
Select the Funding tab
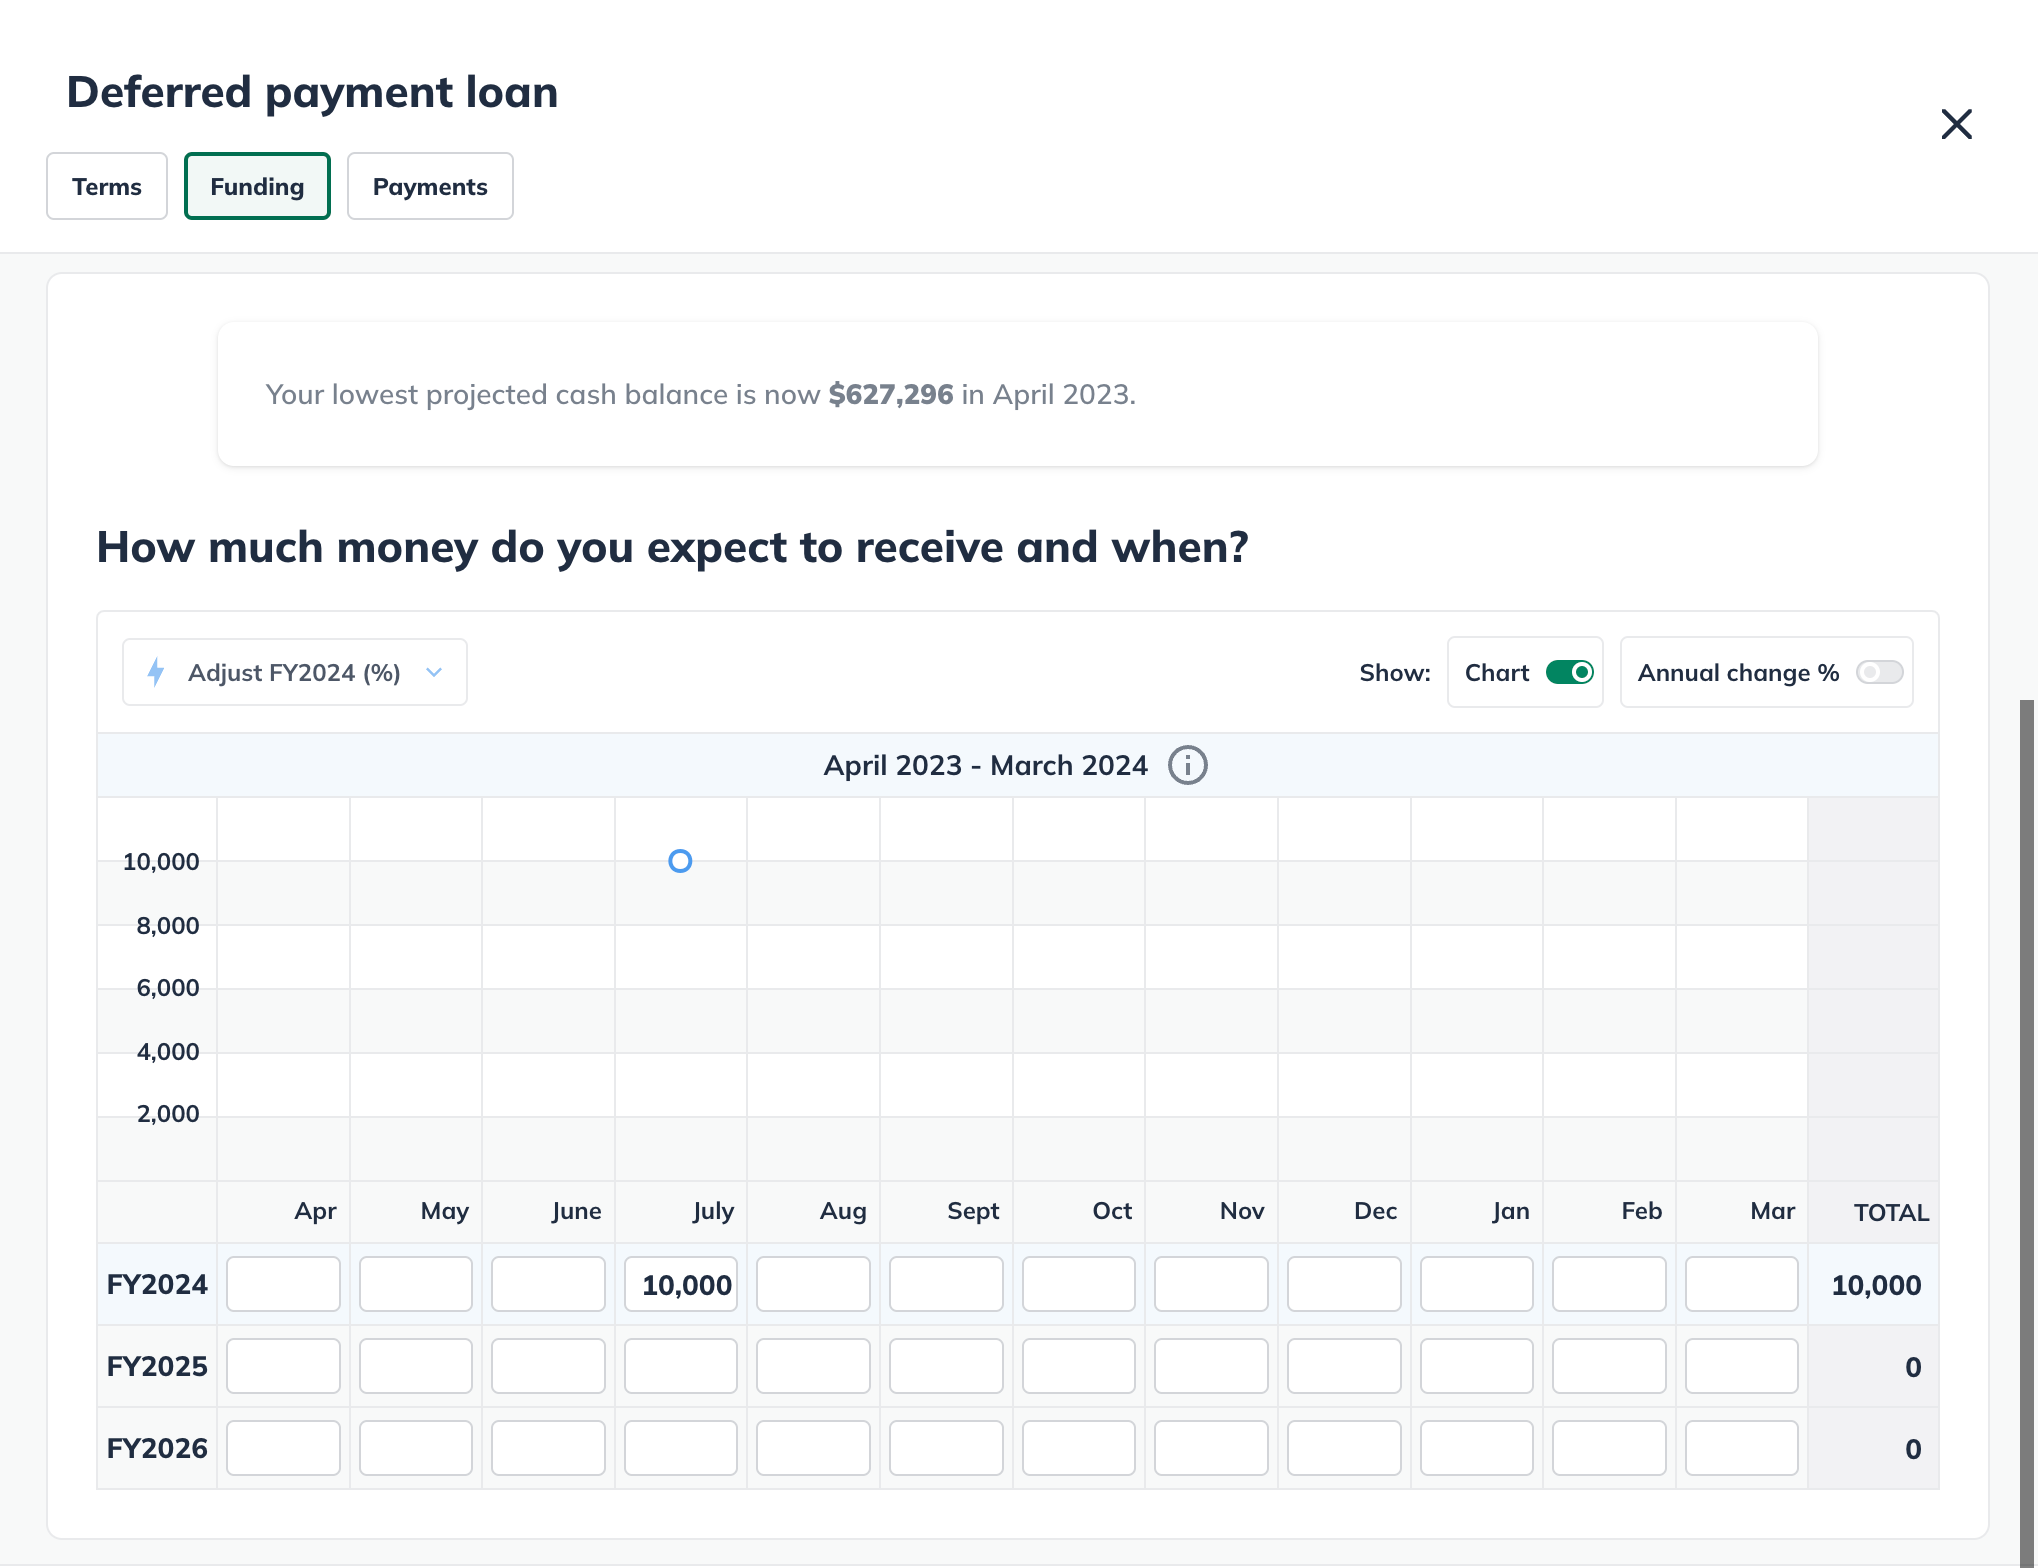[x=257, y=186]
